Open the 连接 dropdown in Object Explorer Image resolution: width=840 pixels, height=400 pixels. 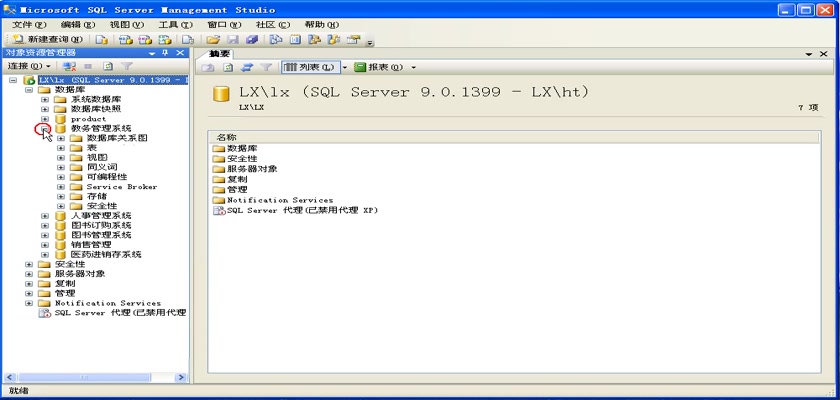(29, 66)
